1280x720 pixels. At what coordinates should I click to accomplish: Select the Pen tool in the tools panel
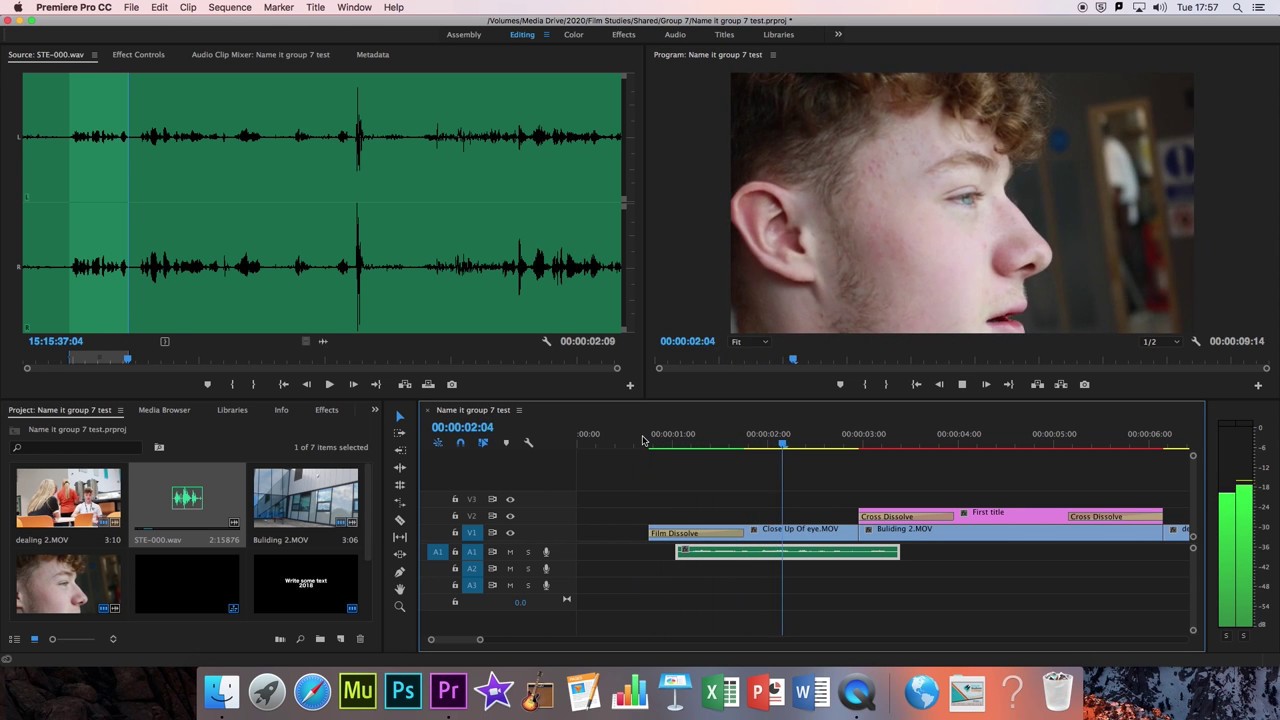(x=400, y=572)
